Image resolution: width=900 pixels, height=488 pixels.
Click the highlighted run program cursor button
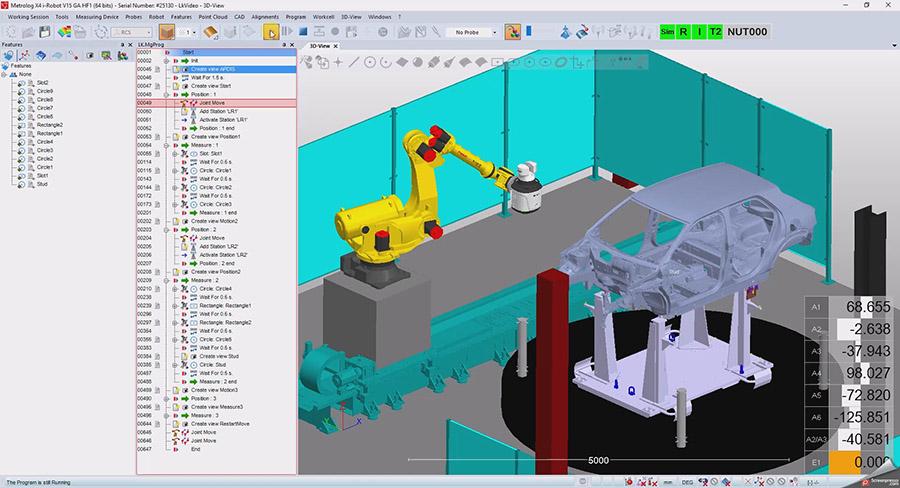(x=271, y=32)
